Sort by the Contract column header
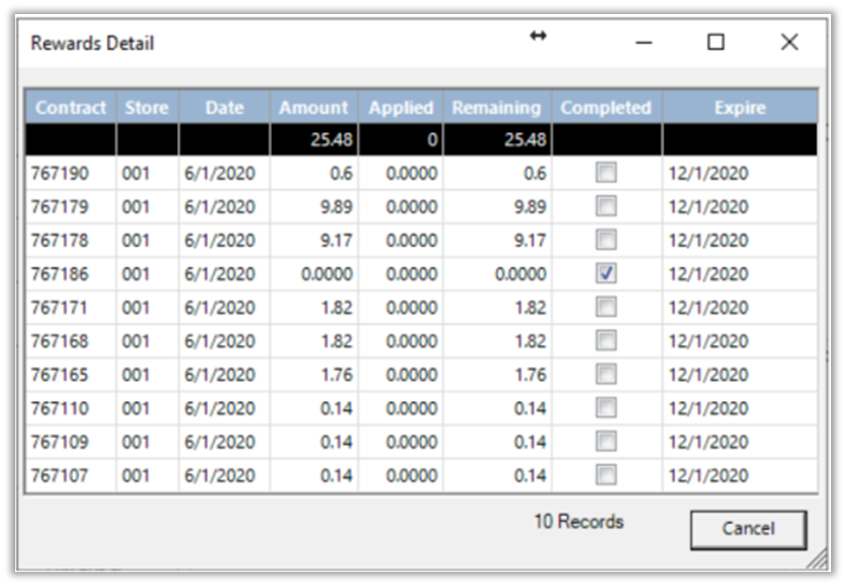Screen dimensions: 846x586 point(71,108)
